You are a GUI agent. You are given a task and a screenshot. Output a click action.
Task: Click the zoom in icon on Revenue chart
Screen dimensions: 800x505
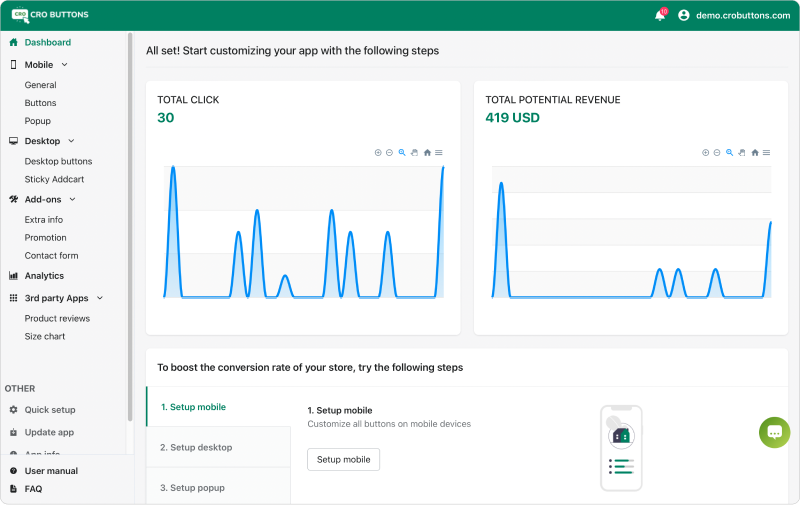click(706, 153)
